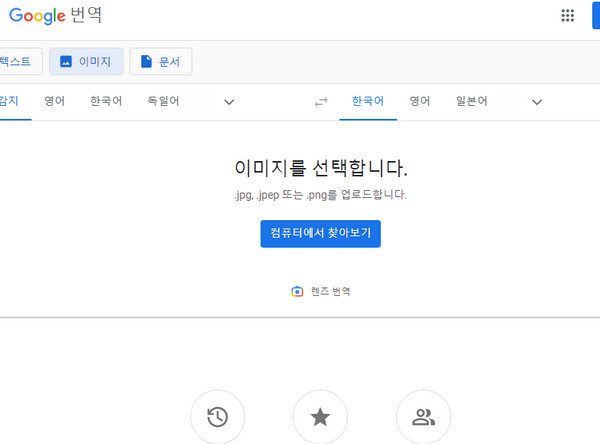The height and width of the screenshot is (444, 600).
Task: Swap source and target languages
Action: click(x=321, y=102)
